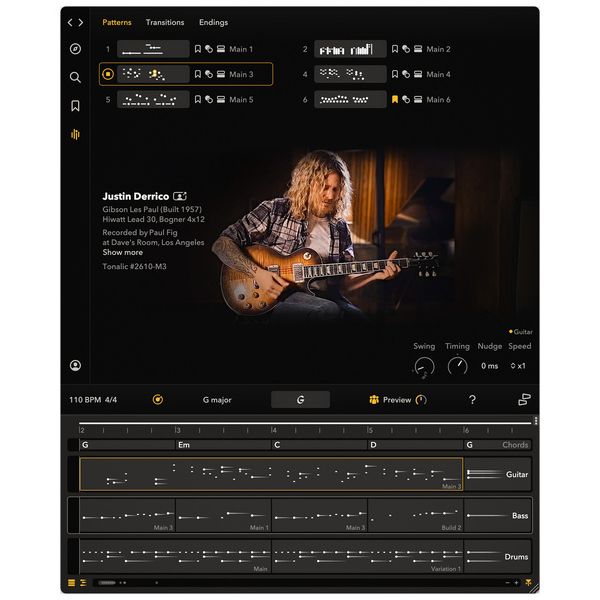Bookmark the Main 1 pattern

tap(198, 49)
